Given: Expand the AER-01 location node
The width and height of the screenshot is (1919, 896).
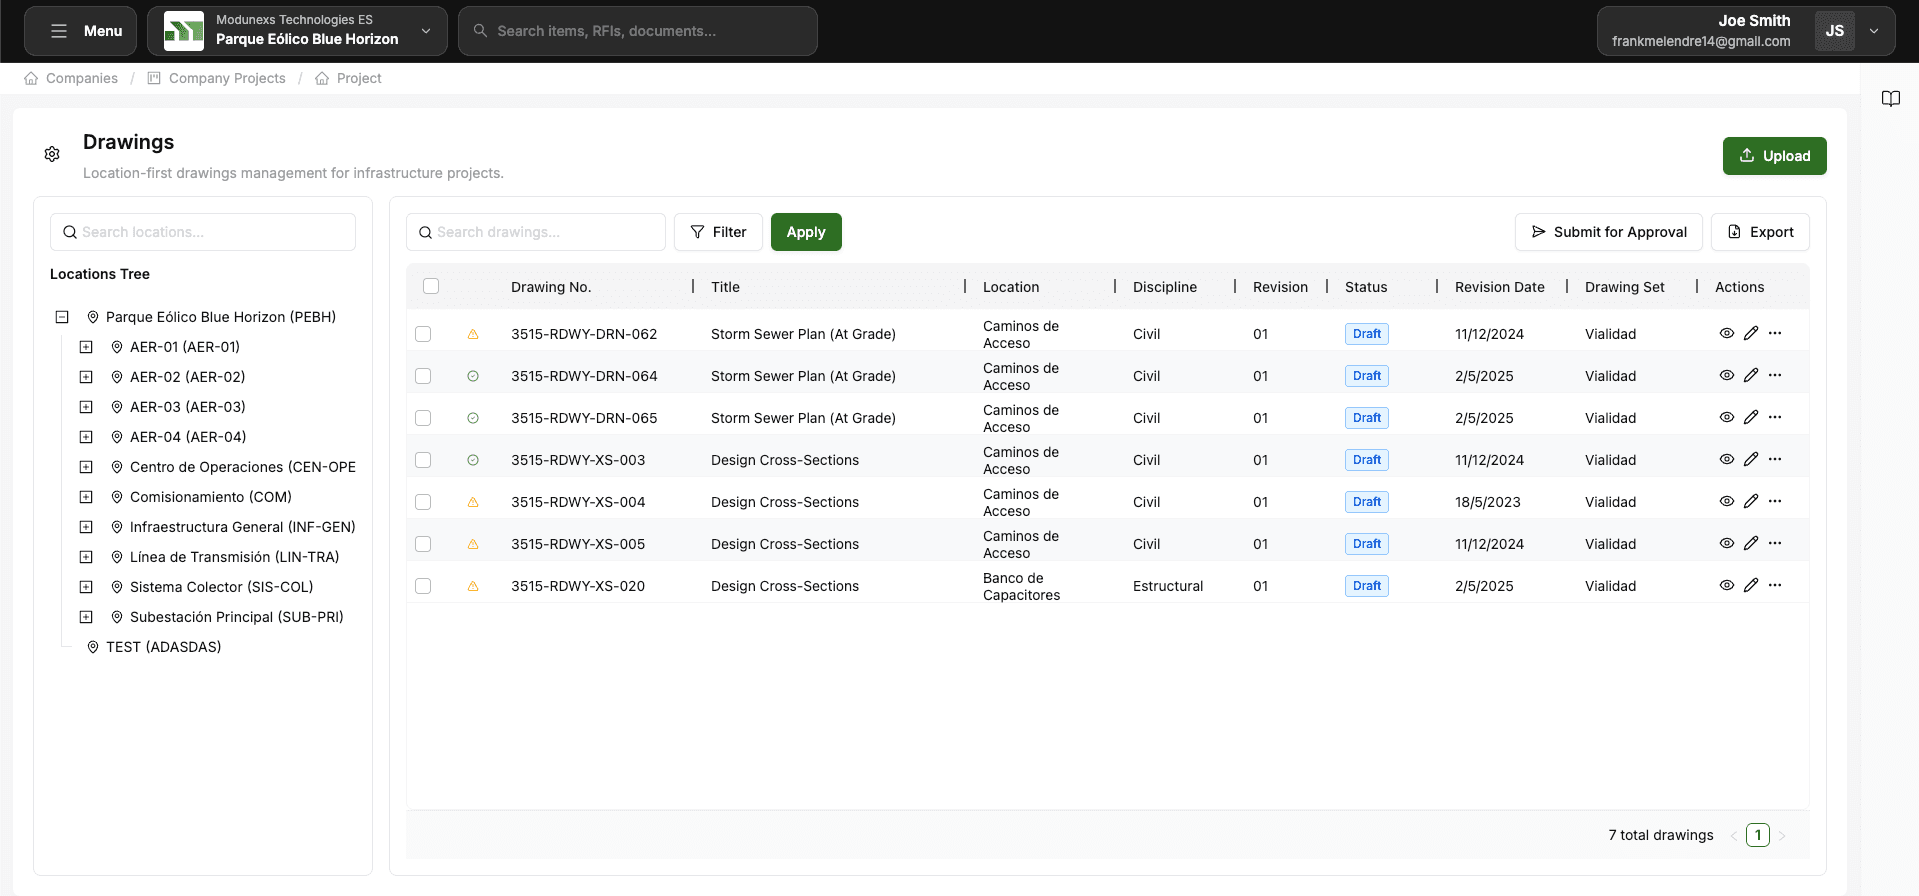Looking at the screenshot, I should (86, 347).
